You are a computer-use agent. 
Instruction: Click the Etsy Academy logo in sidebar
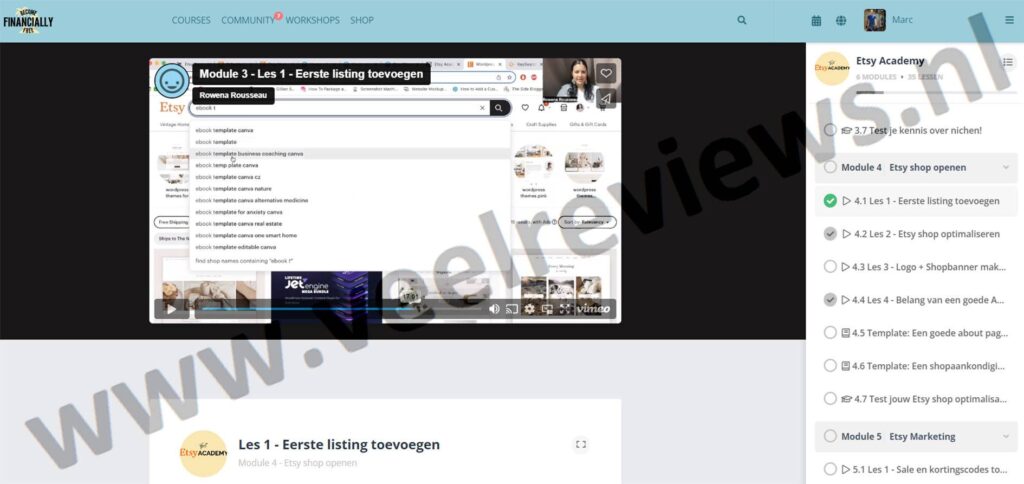832,68
